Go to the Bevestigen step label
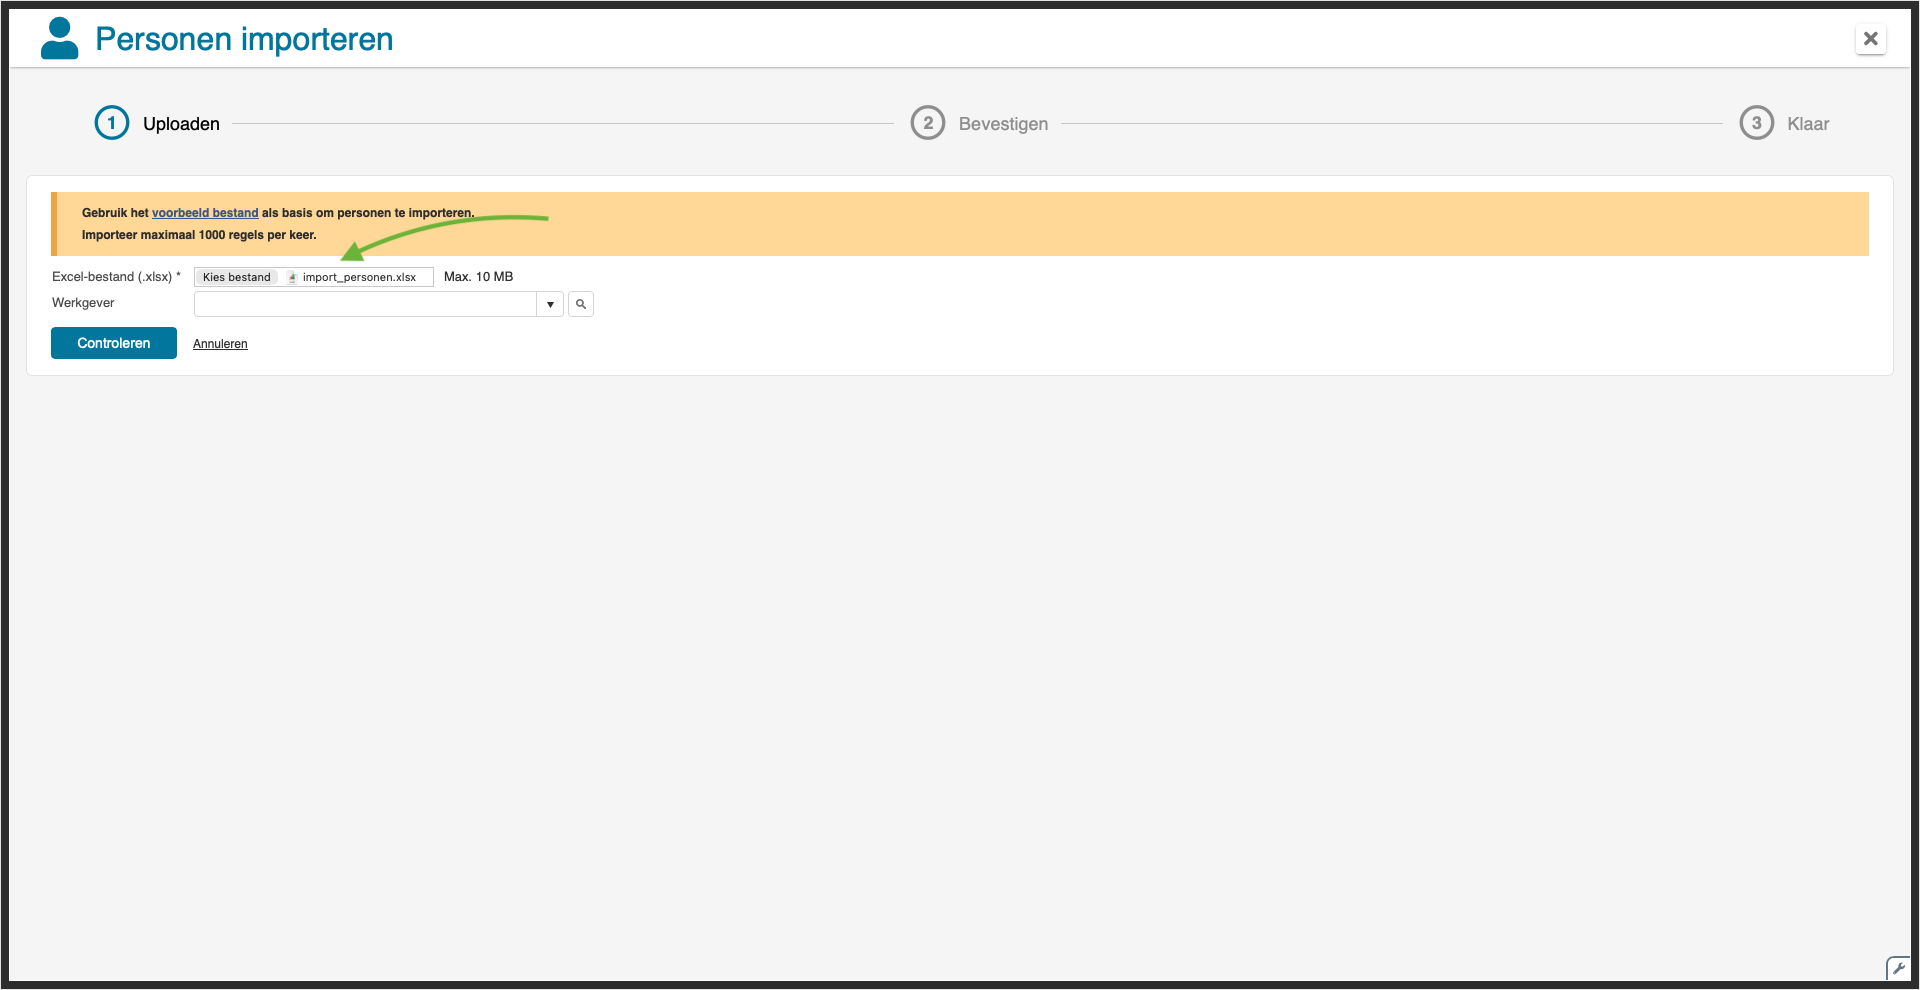The height and width of the screenshot is (990, 1920). (1003, 124)
